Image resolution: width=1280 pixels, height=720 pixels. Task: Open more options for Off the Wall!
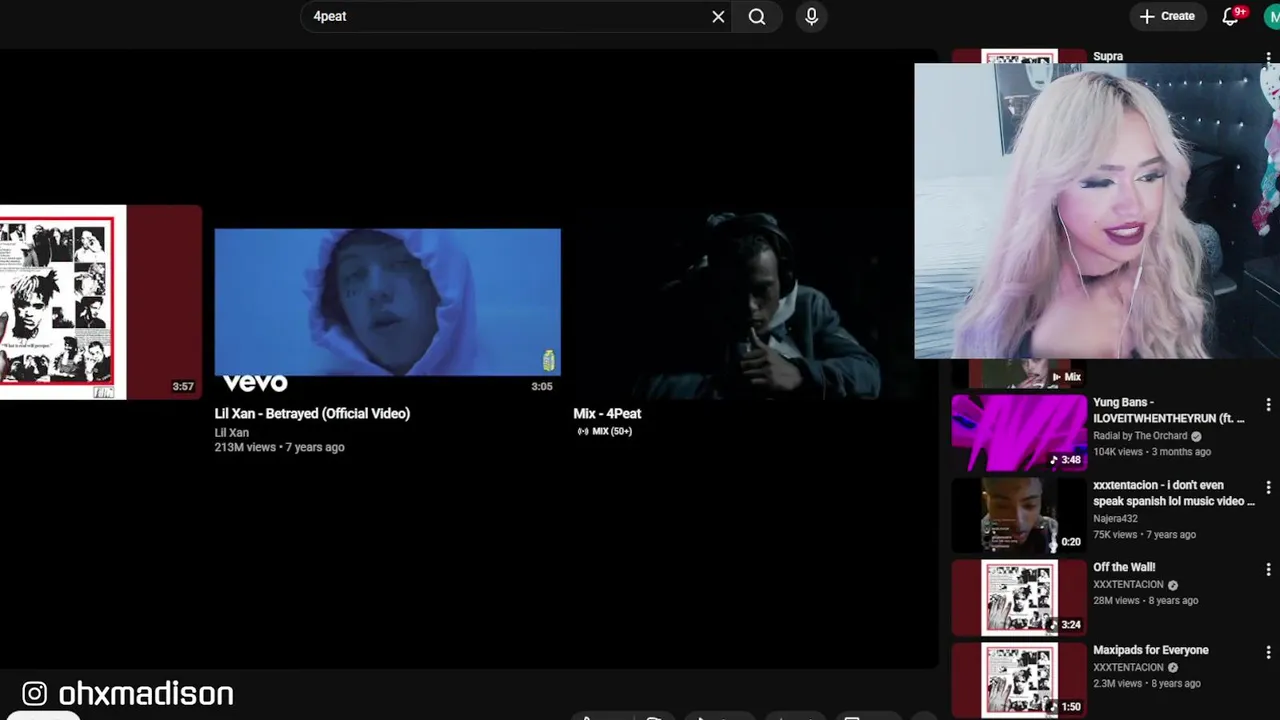coord(1268,570)
